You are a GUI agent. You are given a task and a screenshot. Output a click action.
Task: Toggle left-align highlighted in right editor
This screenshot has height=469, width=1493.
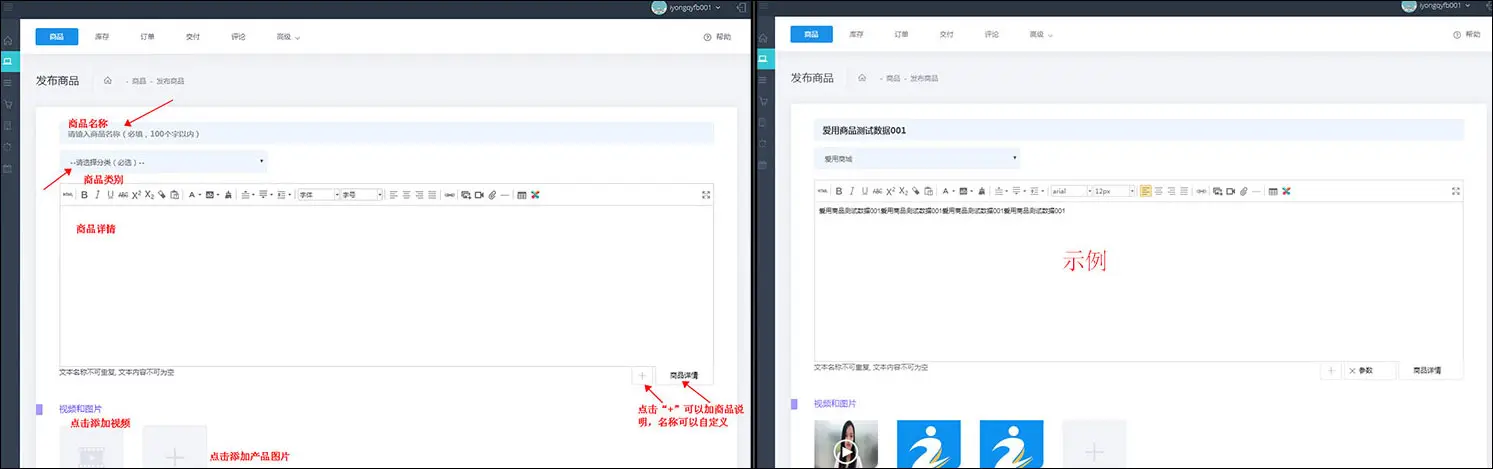click(x=1146, y=191)
